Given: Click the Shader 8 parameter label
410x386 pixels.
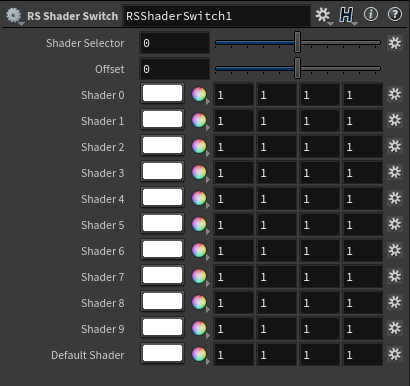Looking at the screenshot, I should click(x=103, y=303).
